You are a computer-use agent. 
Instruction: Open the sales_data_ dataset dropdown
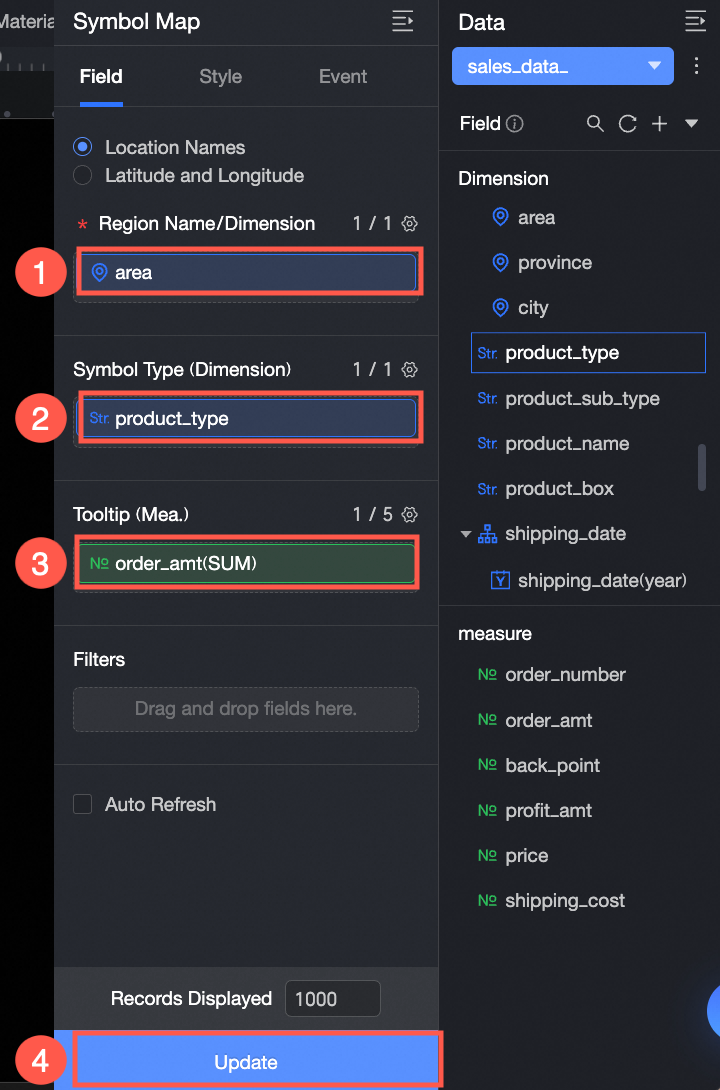point(558,66)
